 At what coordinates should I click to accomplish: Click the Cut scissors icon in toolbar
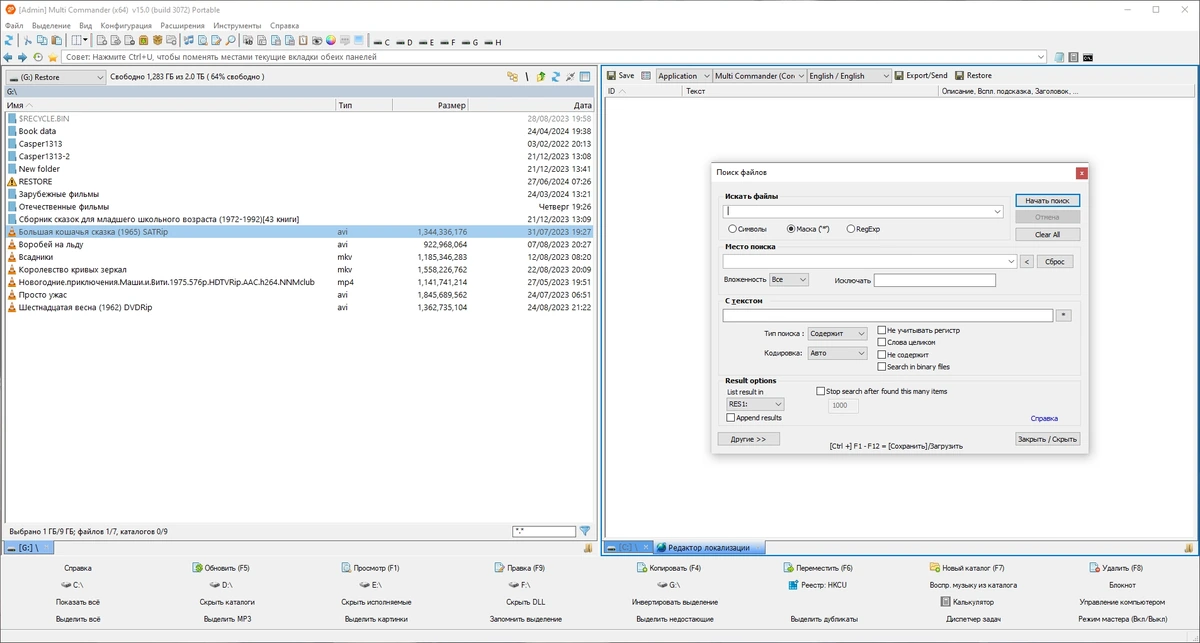coord(28,41)
